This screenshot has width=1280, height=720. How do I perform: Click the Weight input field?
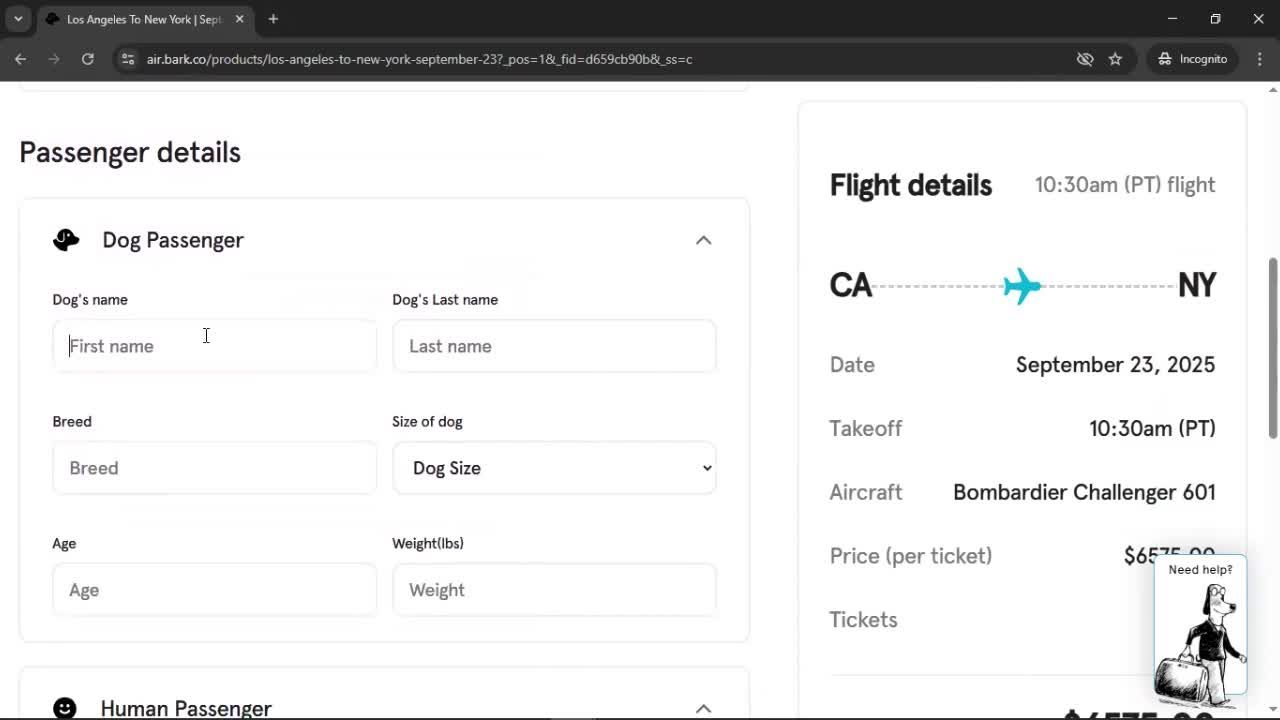tap(554, 590)
